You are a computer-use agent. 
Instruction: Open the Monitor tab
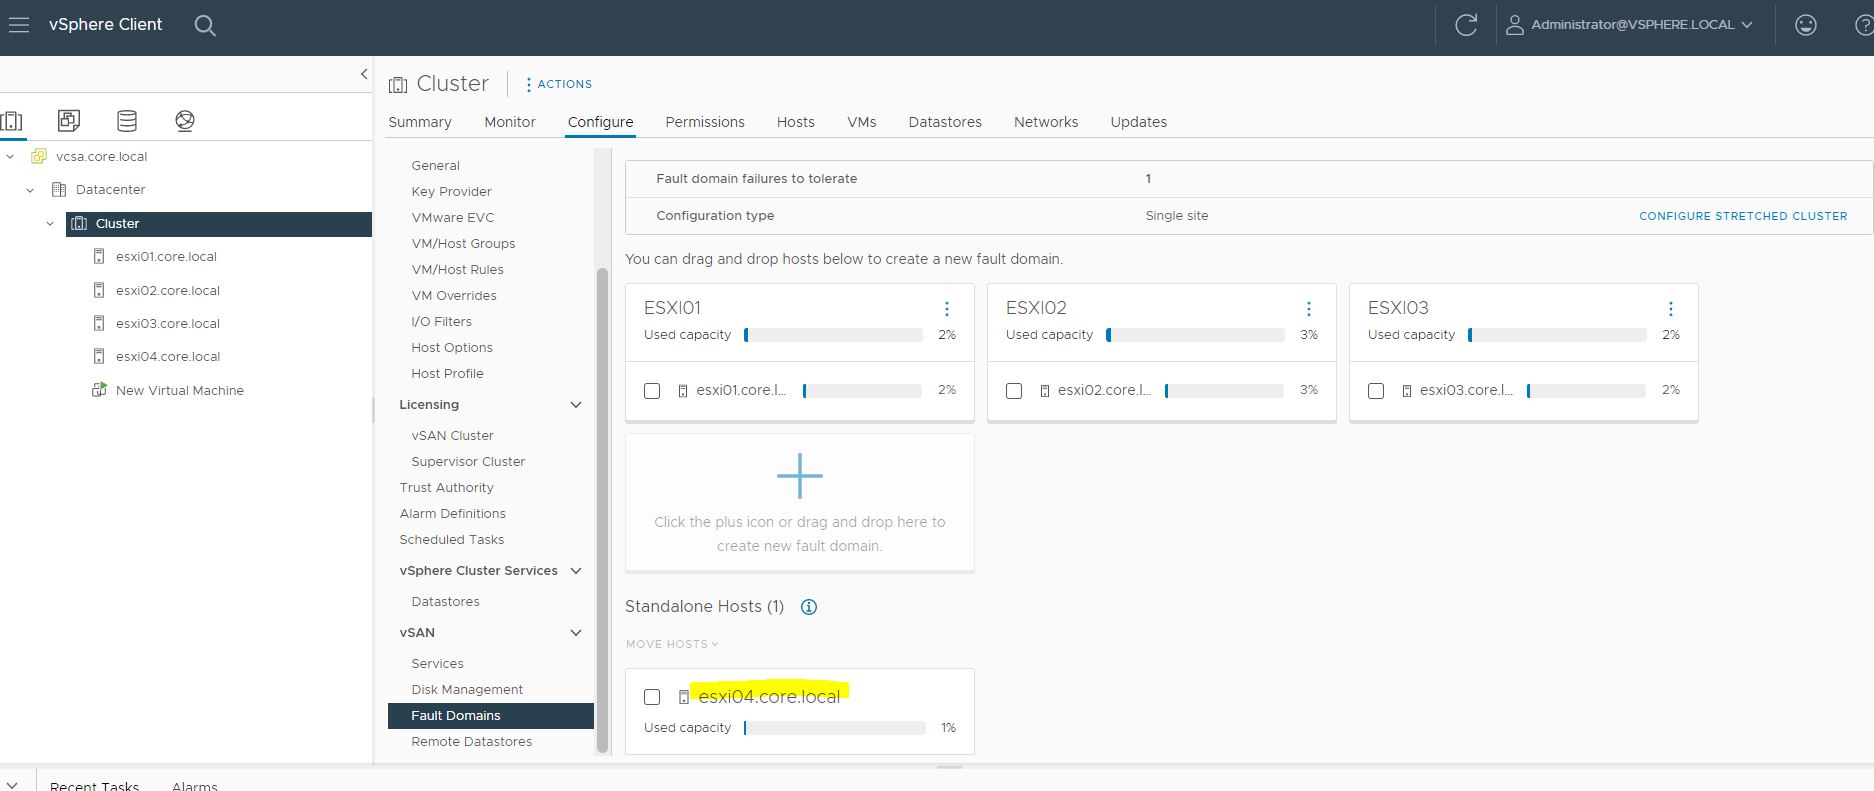[x=510, y=122]
